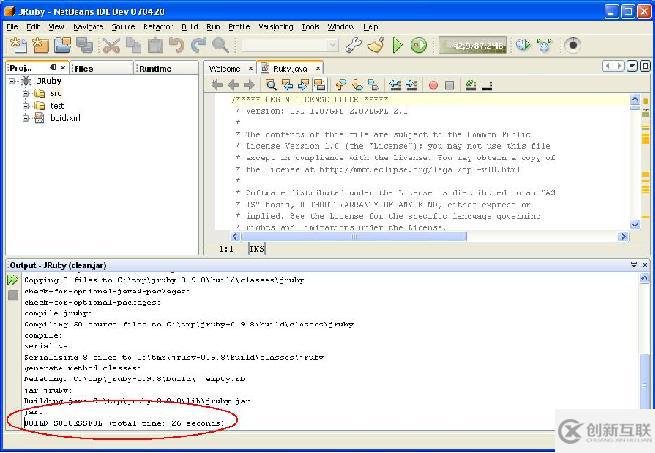
Task: Click the New Project toolbar icon
Action: (40, 45)
